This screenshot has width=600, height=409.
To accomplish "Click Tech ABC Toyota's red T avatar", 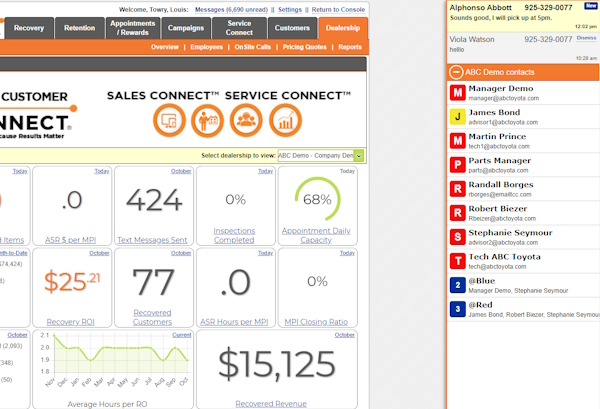I will 457,261.
